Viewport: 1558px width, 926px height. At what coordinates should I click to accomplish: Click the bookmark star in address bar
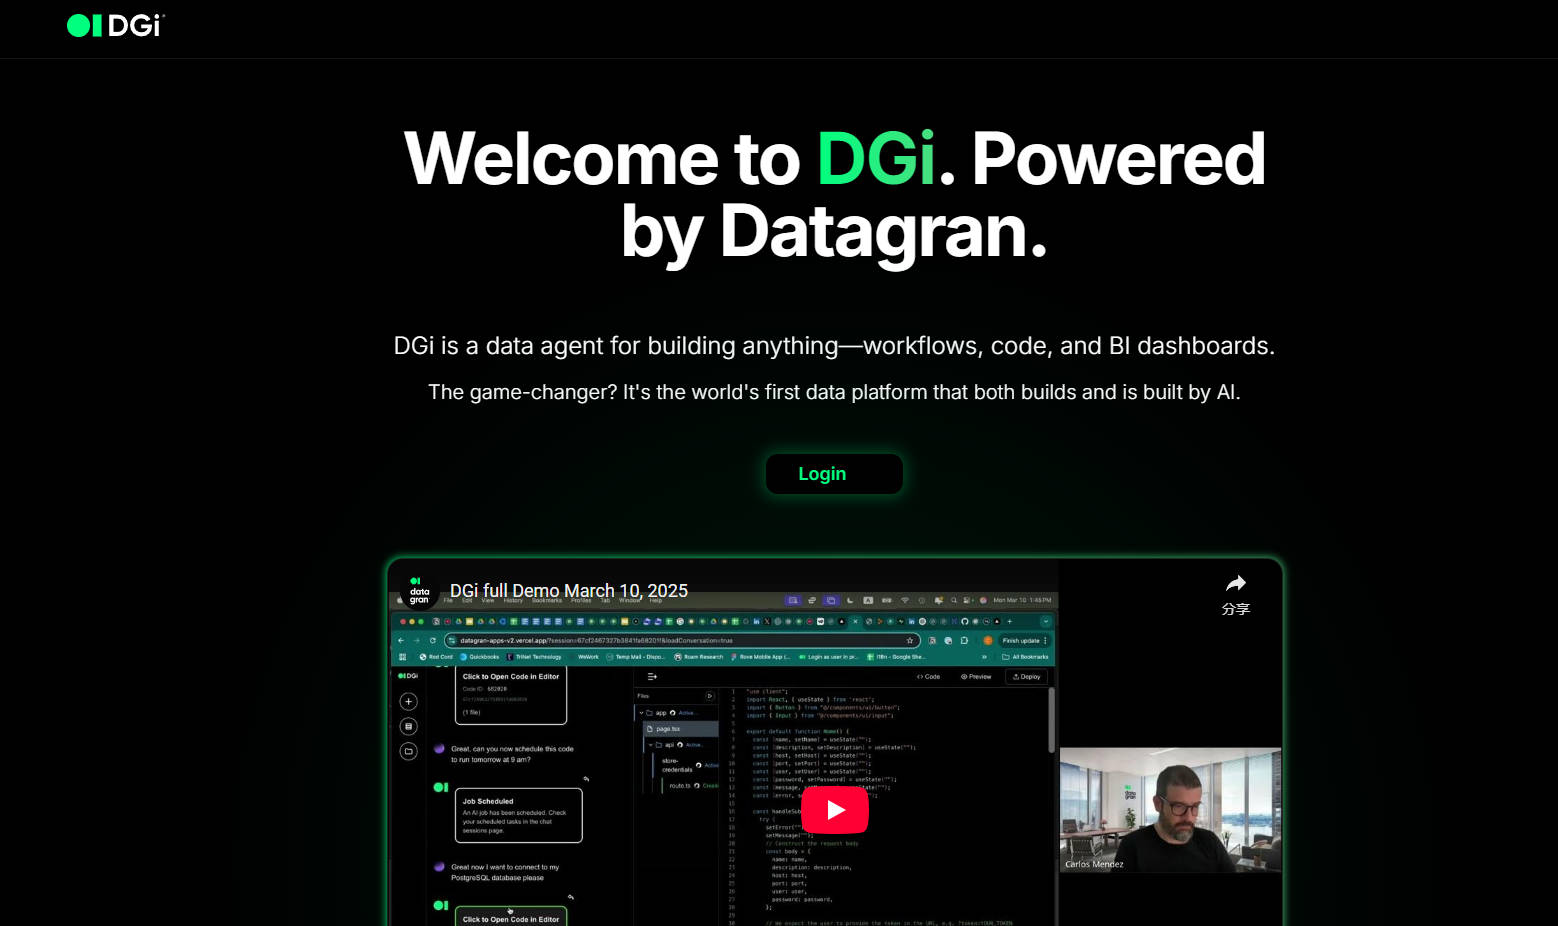click(x=910, y=641)
